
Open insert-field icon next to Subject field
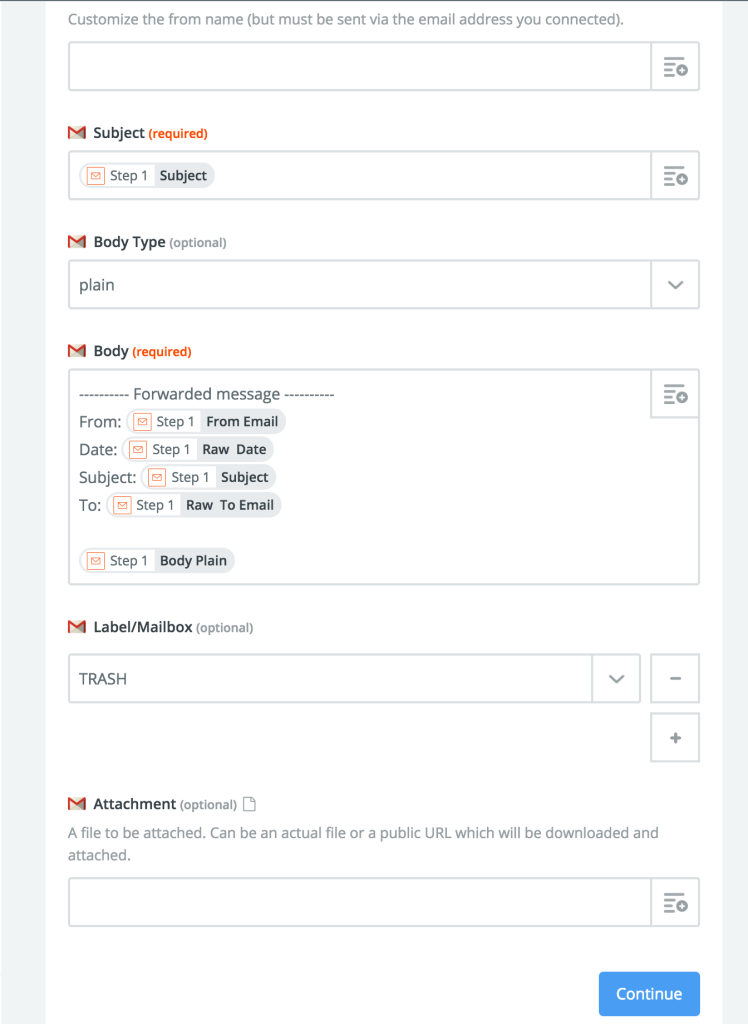click(x=675, y=176)
